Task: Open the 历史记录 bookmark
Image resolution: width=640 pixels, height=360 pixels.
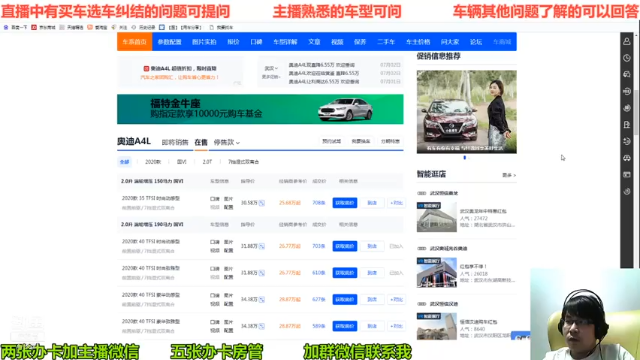Action: [x=144, y=27]
